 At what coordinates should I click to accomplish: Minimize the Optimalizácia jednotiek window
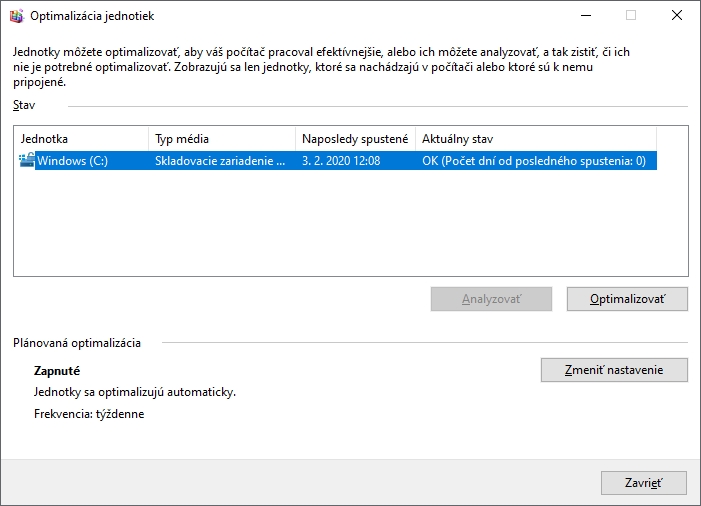(585, 16)
